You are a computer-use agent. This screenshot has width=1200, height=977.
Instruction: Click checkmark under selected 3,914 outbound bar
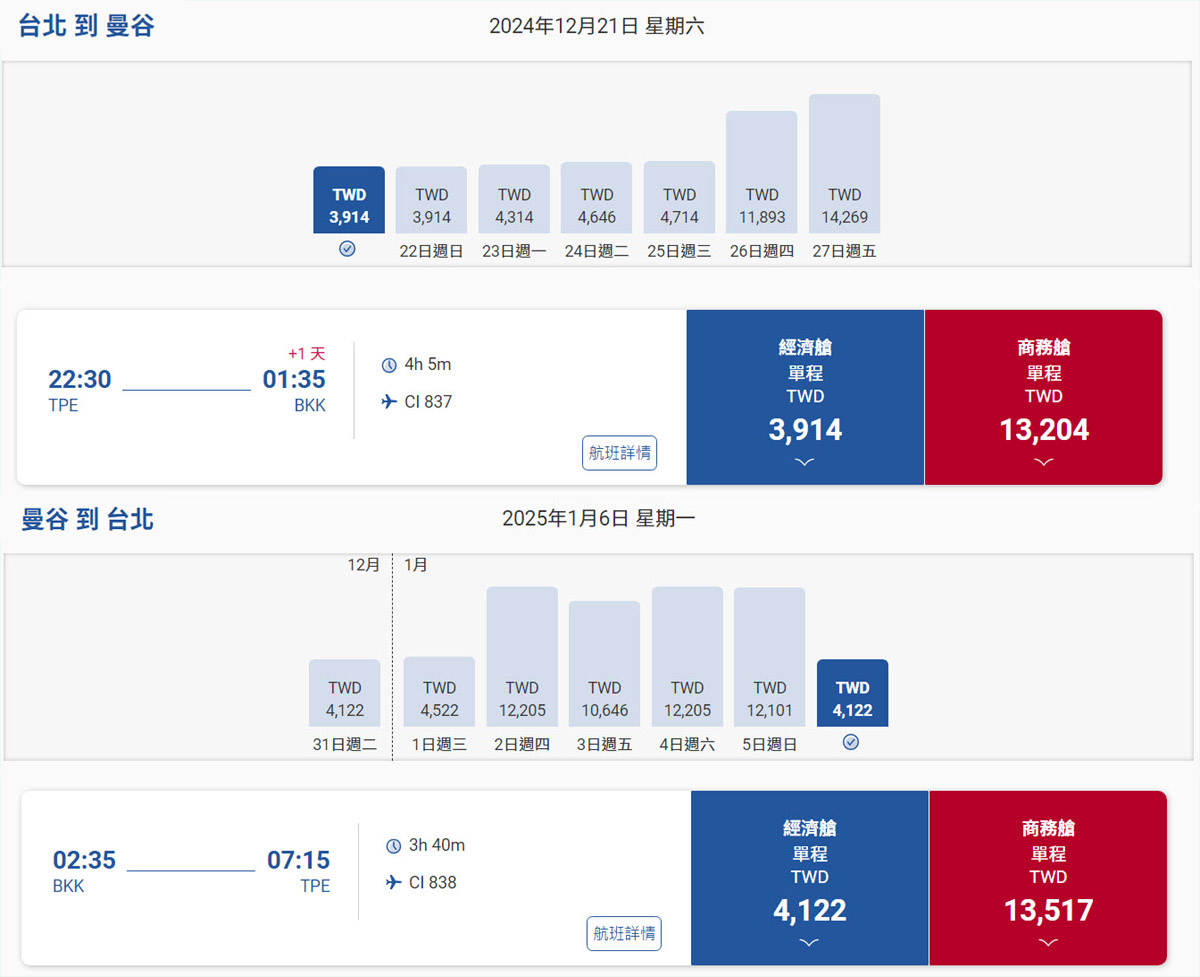coord(347,249)
